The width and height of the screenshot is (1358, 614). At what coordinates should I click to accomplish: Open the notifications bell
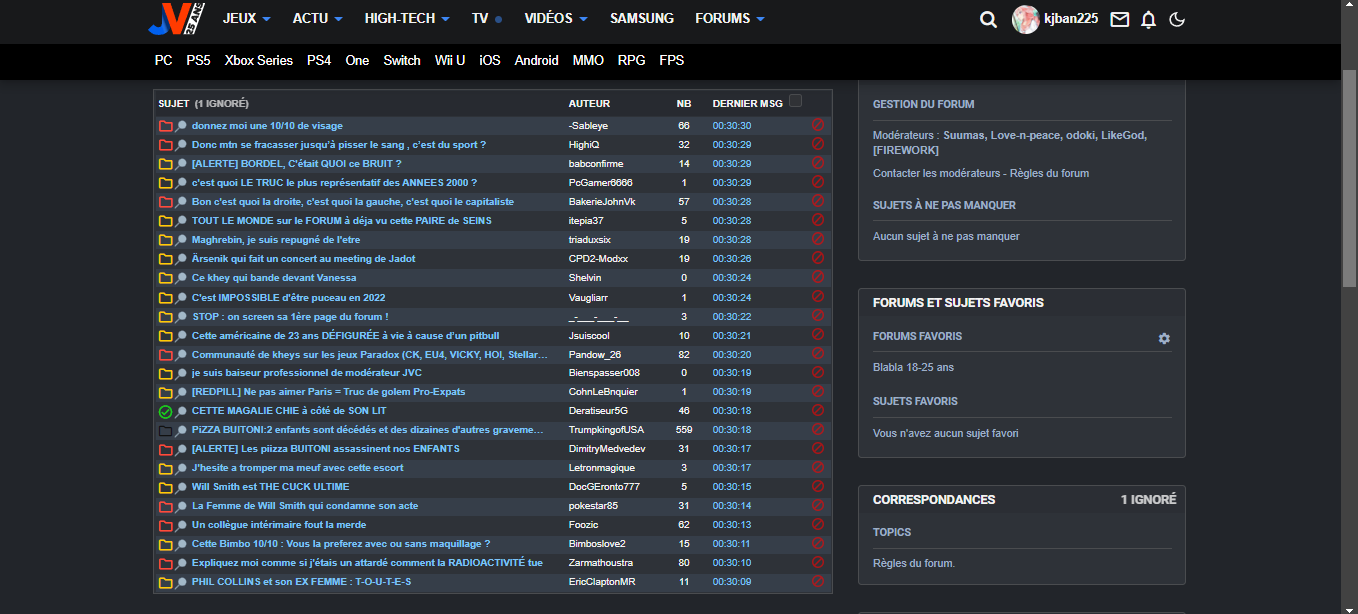(1148, 19)
